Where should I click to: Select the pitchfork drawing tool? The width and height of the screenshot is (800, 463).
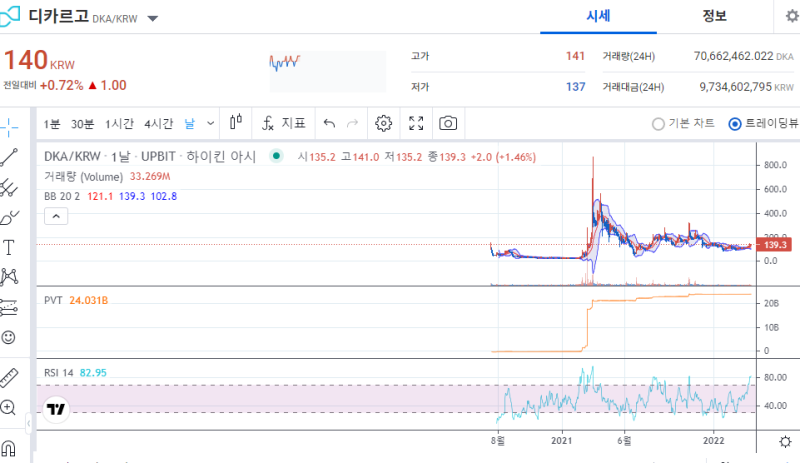click(9, 188)
